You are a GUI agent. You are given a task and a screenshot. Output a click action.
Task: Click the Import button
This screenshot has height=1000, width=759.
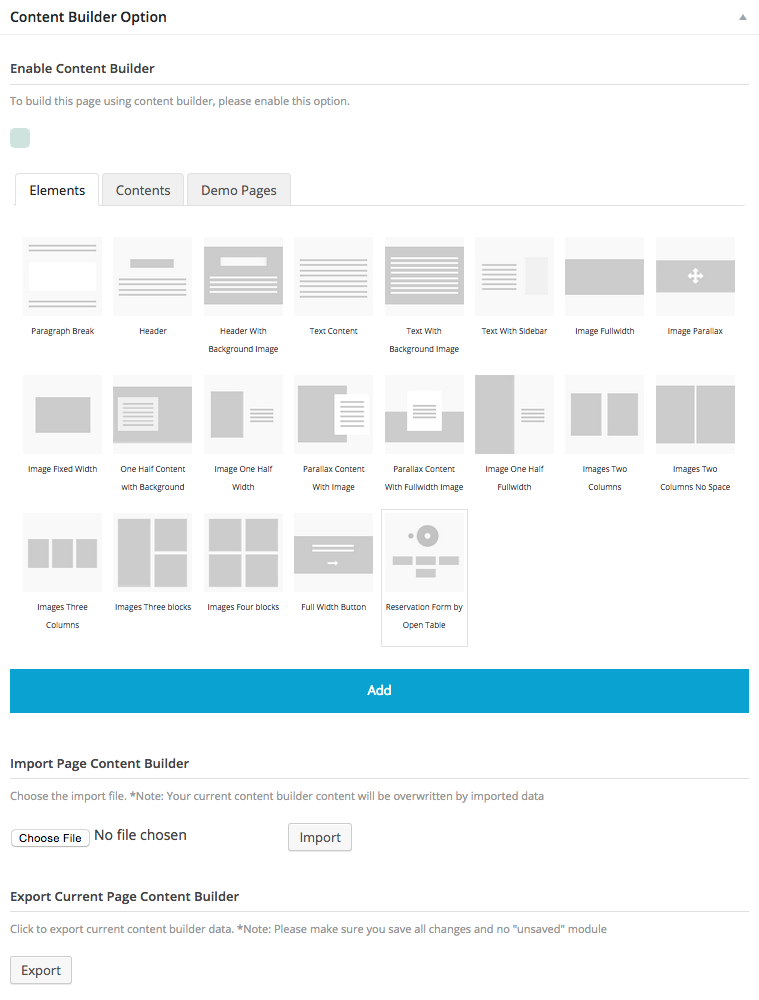(320, 837)
